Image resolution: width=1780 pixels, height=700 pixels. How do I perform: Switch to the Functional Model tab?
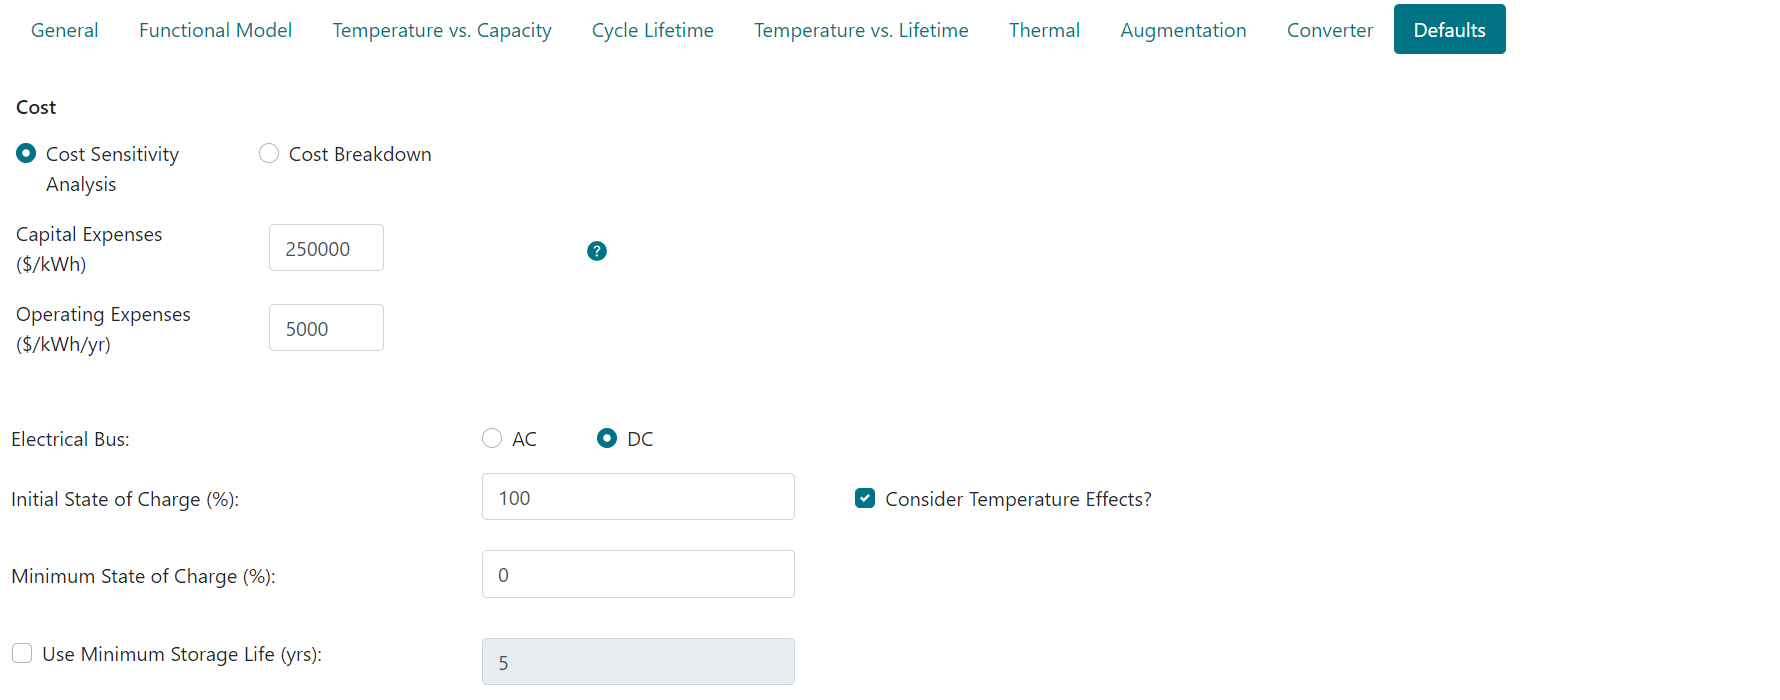pos(215,30)
